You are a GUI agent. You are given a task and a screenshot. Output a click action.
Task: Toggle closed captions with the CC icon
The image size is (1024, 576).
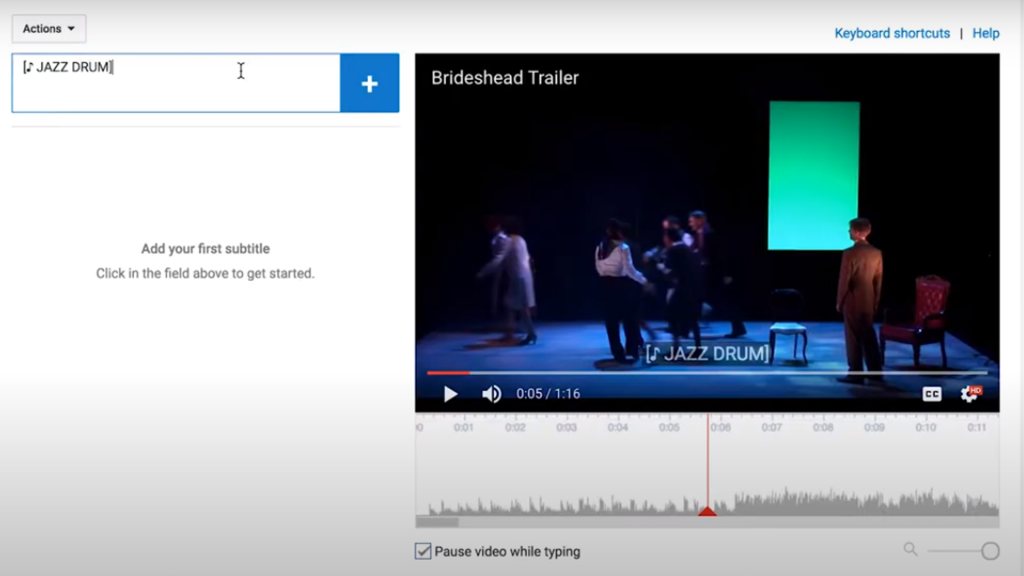(x=931, y=394)
